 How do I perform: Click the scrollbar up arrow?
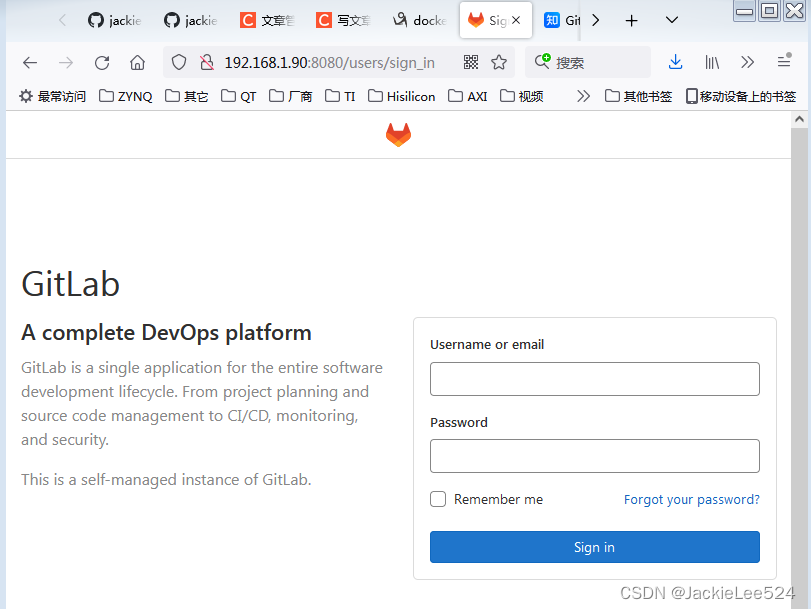coord(799,119)
